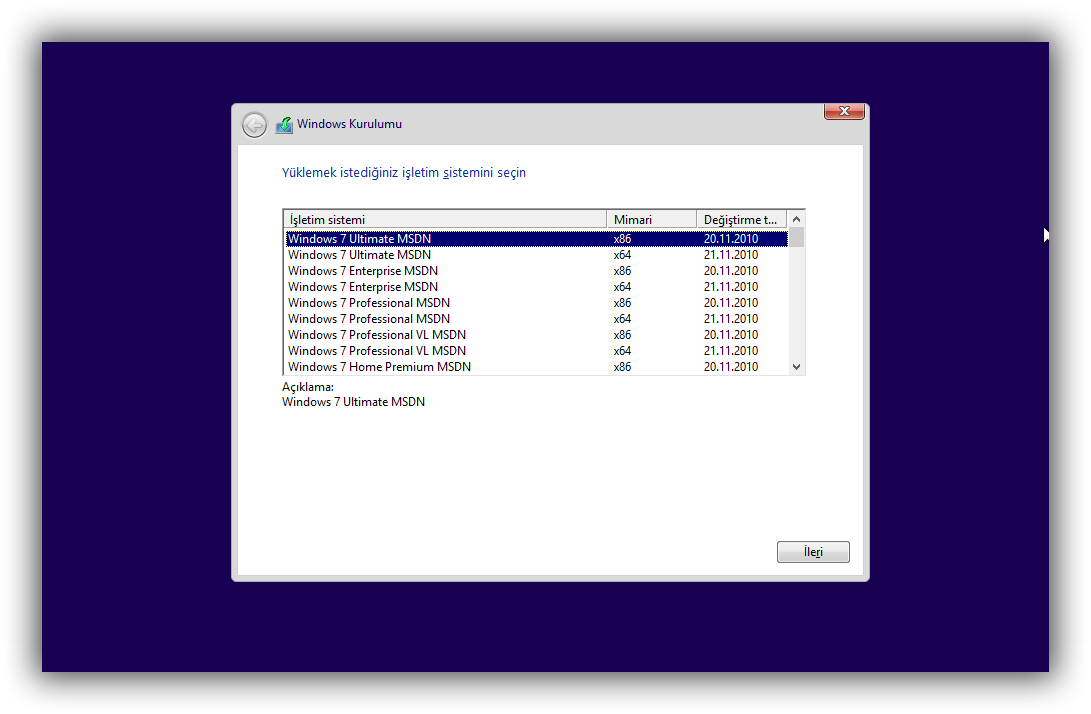This screenshot has width=1091, height=714.
Task: Sort list by Mimari column
Action: tap(650, 219)
